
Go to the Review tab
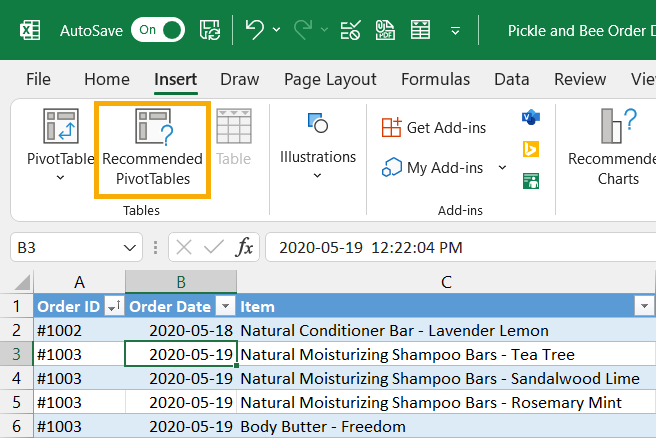[580, 79]
